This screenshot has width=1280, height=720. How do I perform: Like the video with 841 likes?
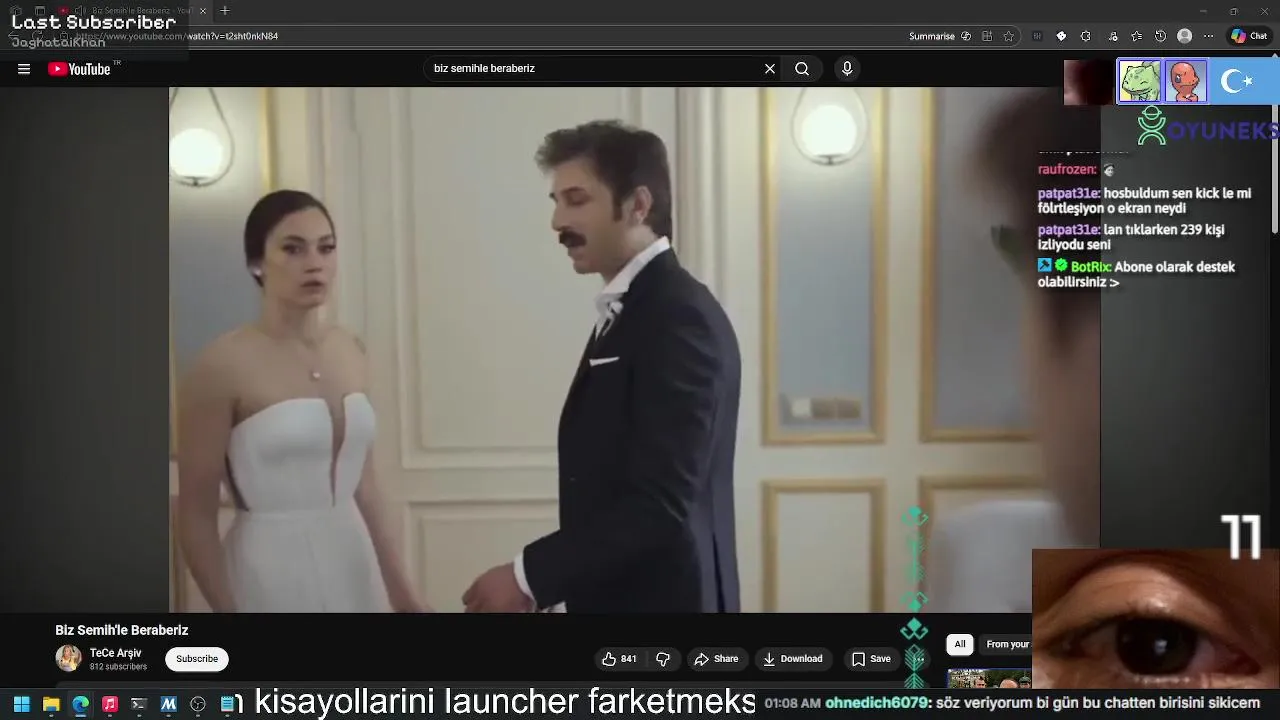click(619, 659)
